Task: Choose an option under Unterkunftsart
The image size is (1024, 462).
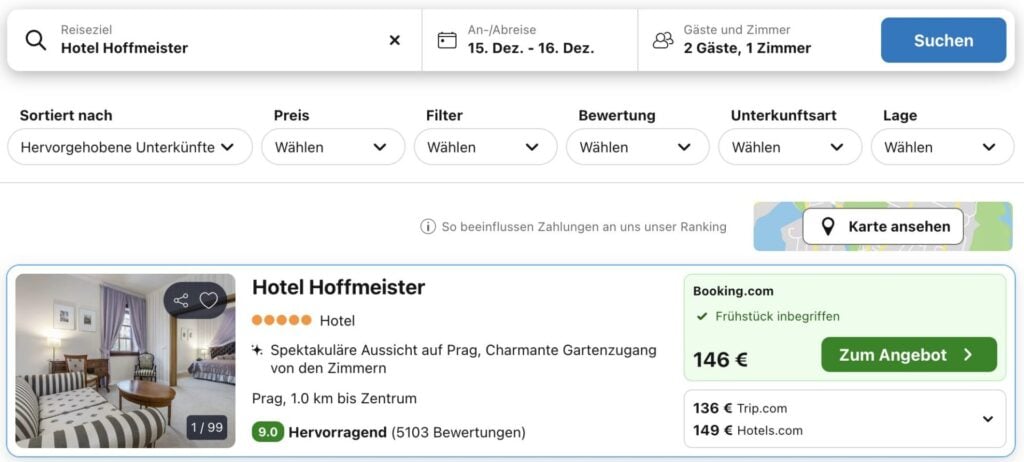Action: coord(789,147)
